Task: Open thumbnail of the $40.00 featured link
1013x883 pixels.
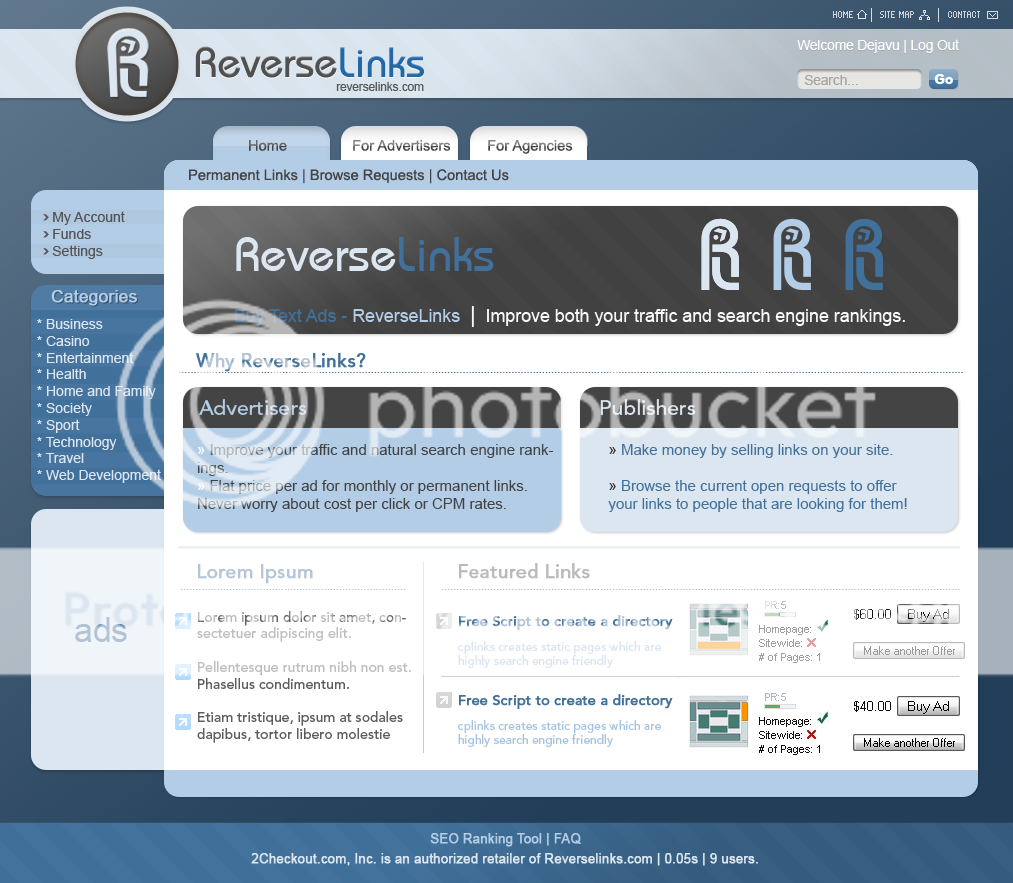Action: coord(718,721)
